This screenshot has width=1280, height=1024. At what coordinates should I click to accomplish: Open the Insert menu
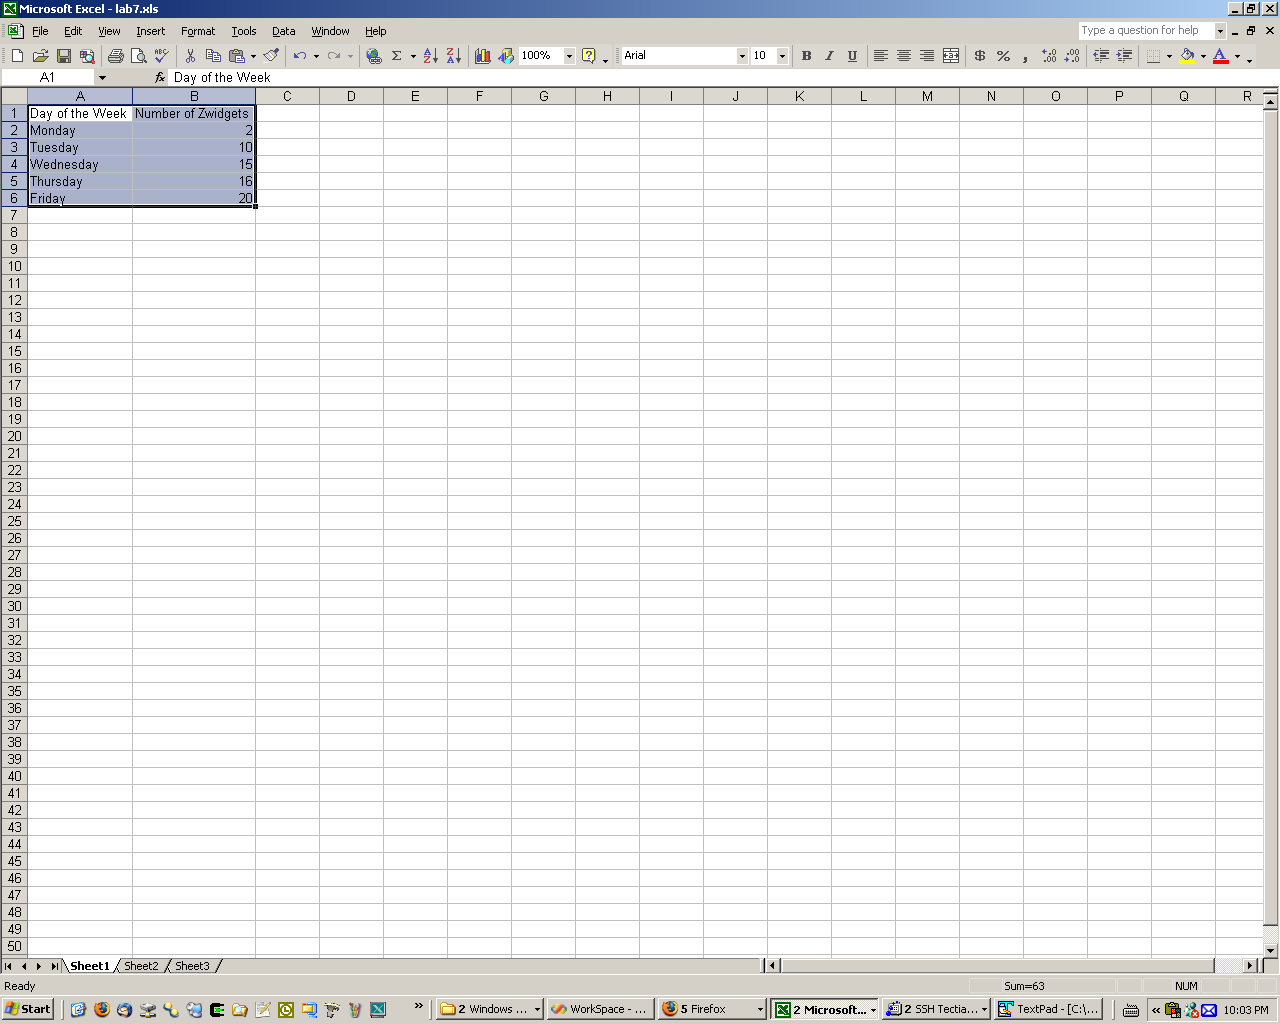pos(151,31)
